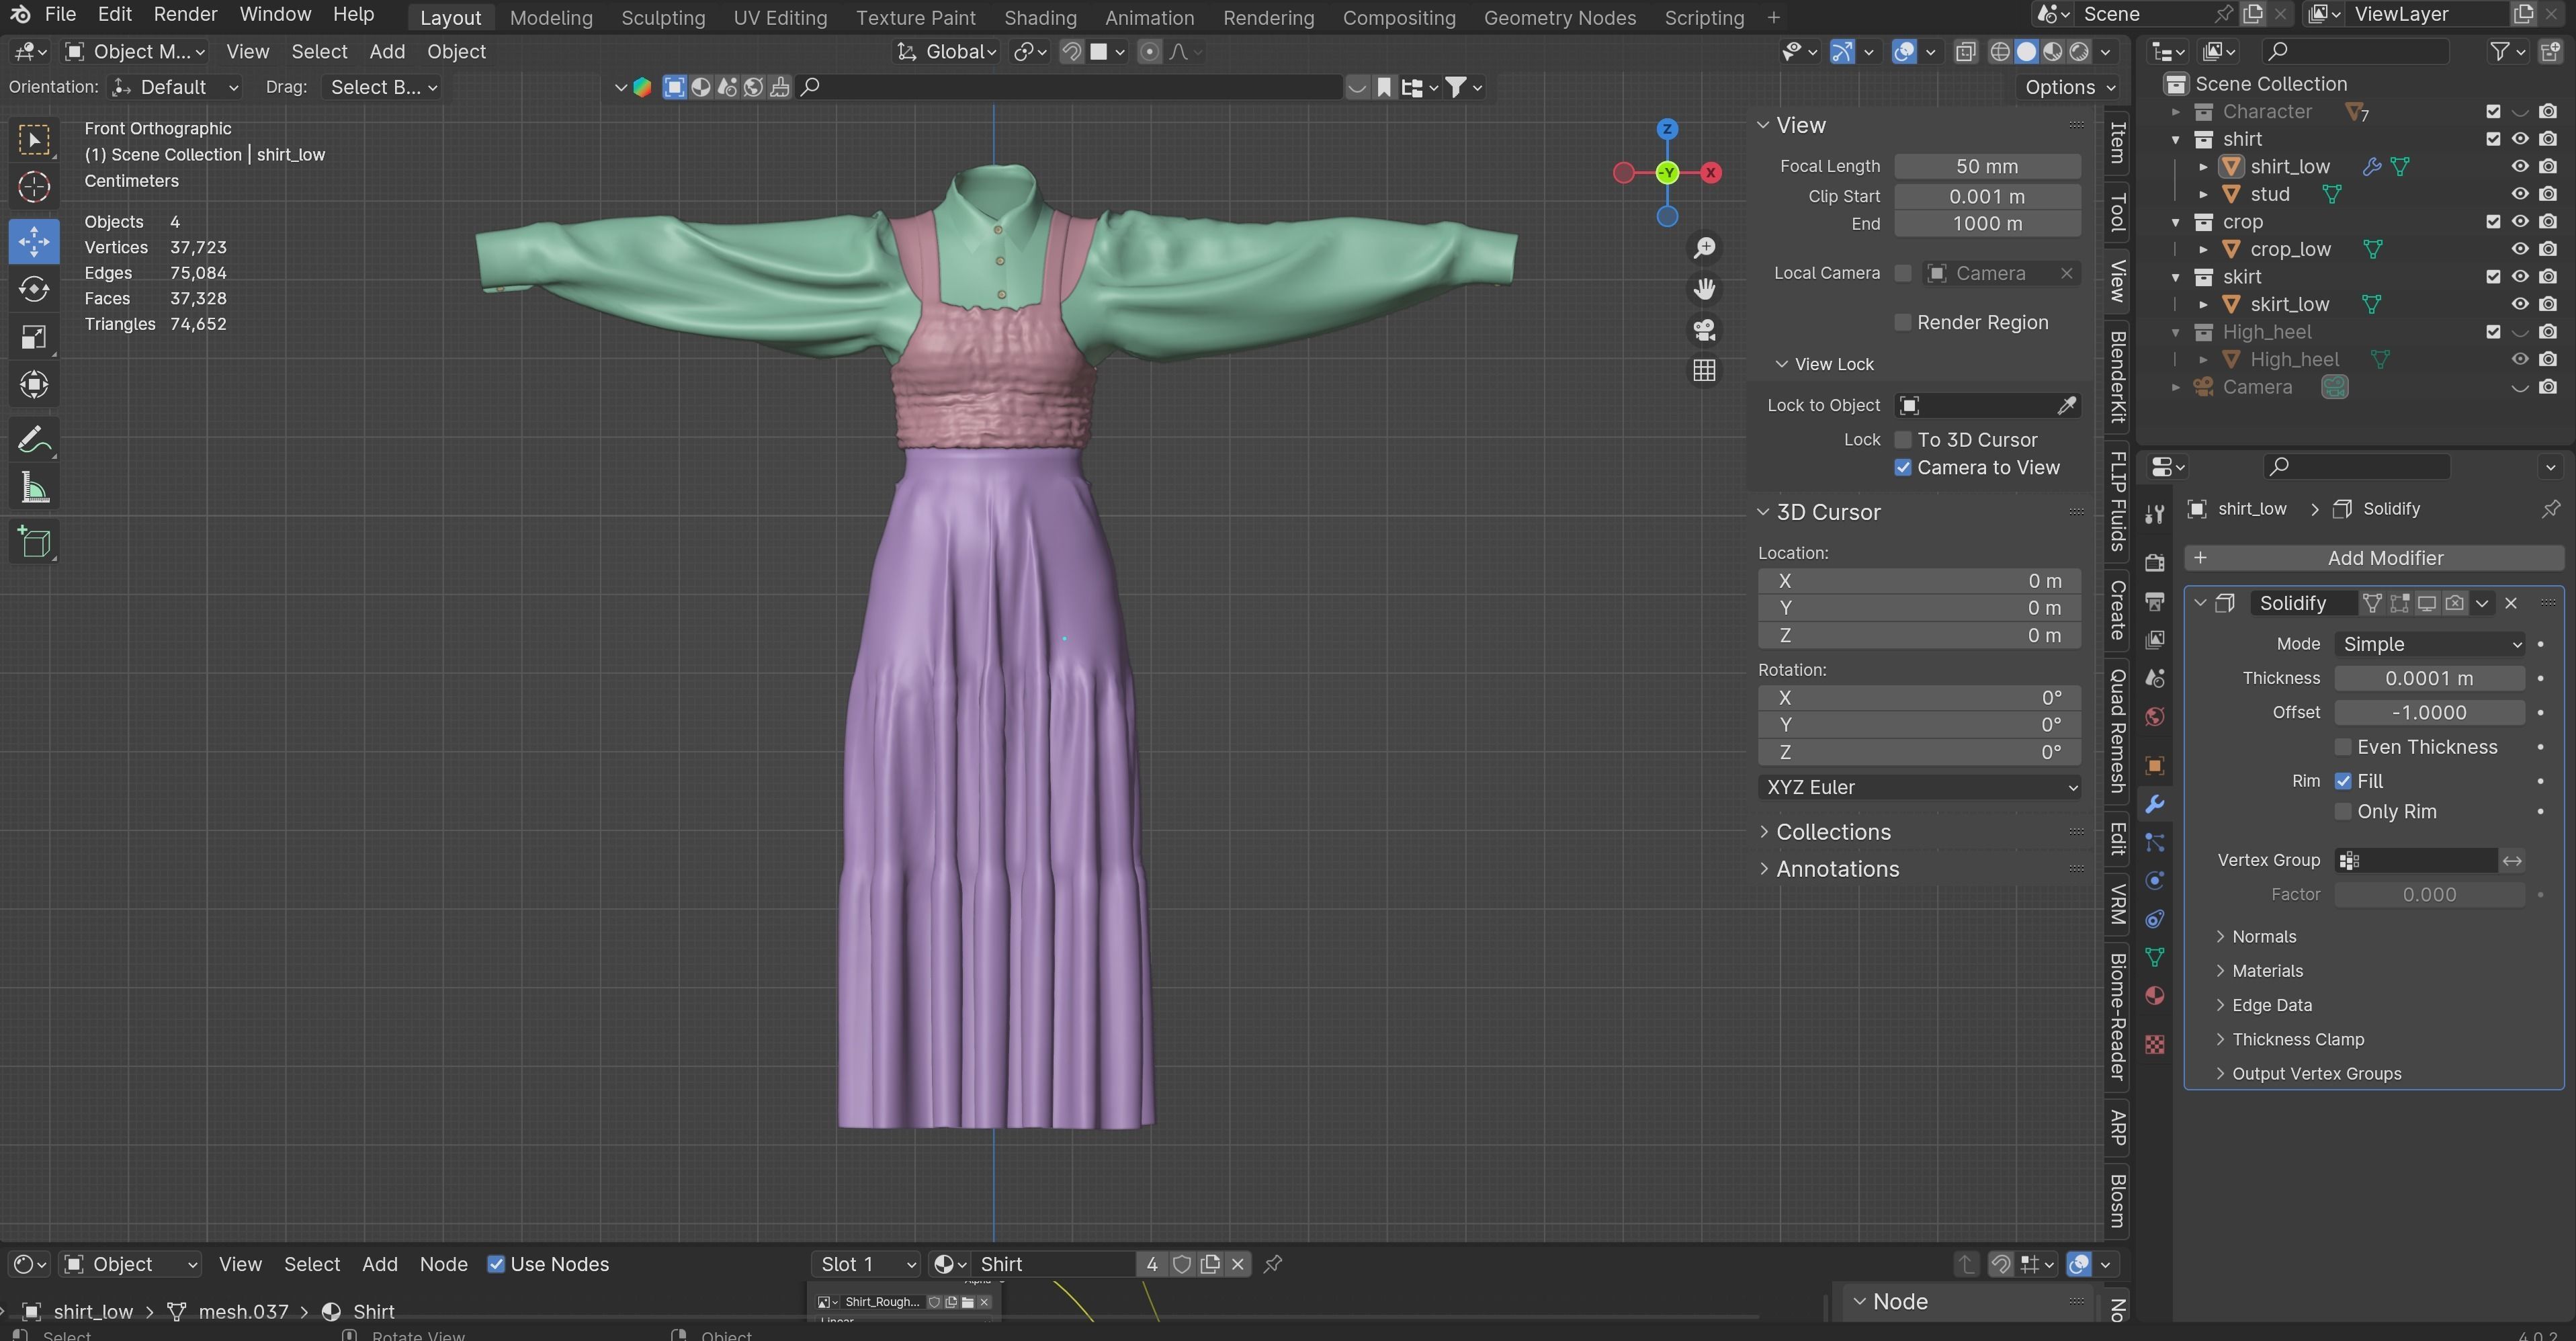Open the Object Mode dropdown
Screen dimensions: 2576x1341
pos(134,52)
